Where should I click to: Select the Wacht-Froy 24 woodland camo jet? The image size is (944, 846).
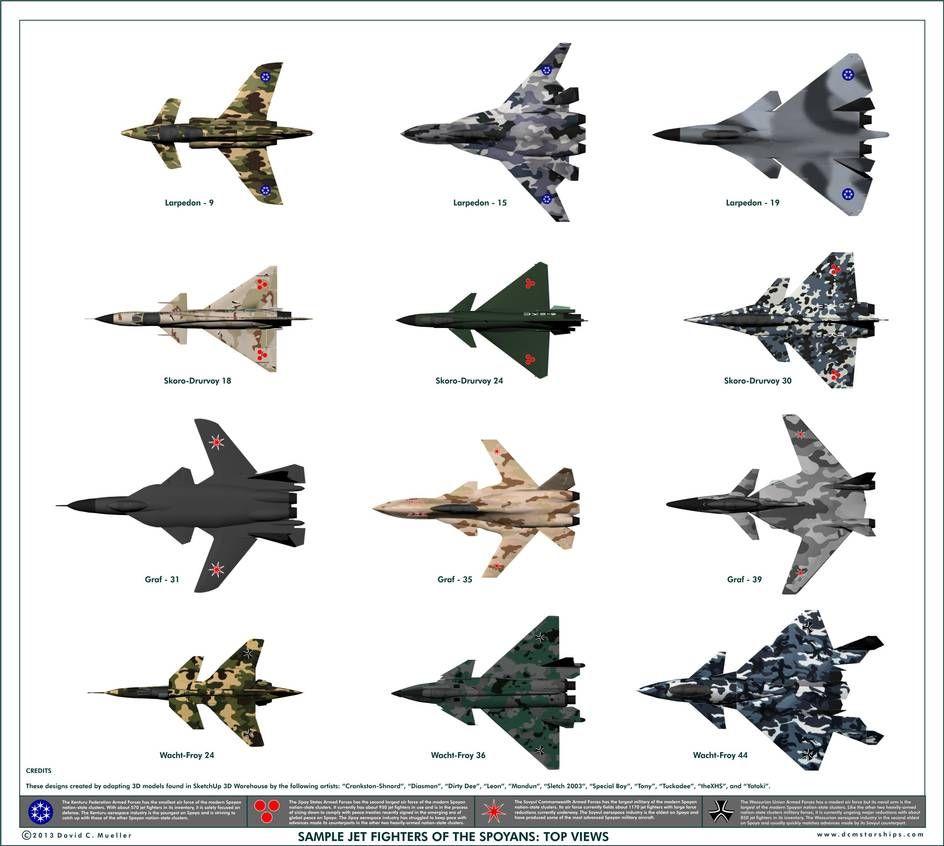coord(200,691)
